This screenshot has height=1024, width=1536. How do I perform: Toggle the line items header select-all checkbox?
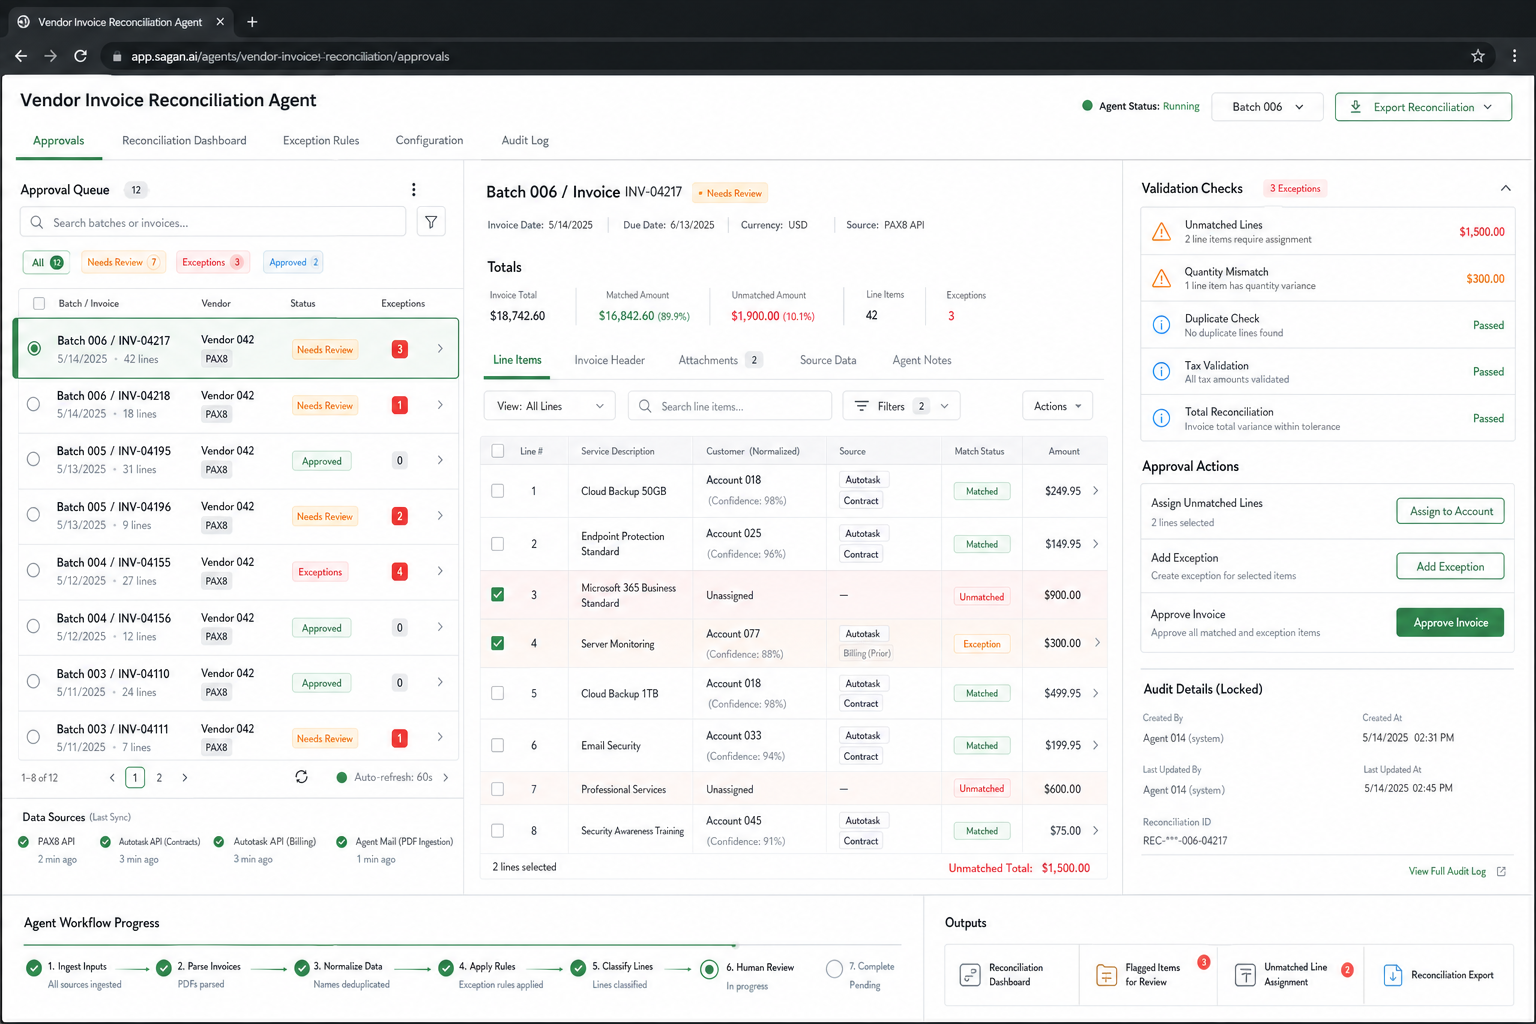click(497, 451)
